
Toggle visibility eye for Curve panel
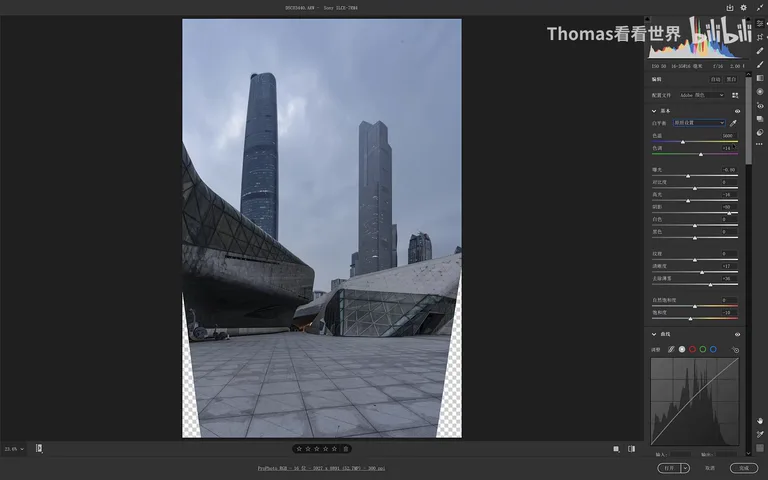(x=737, y=335)
